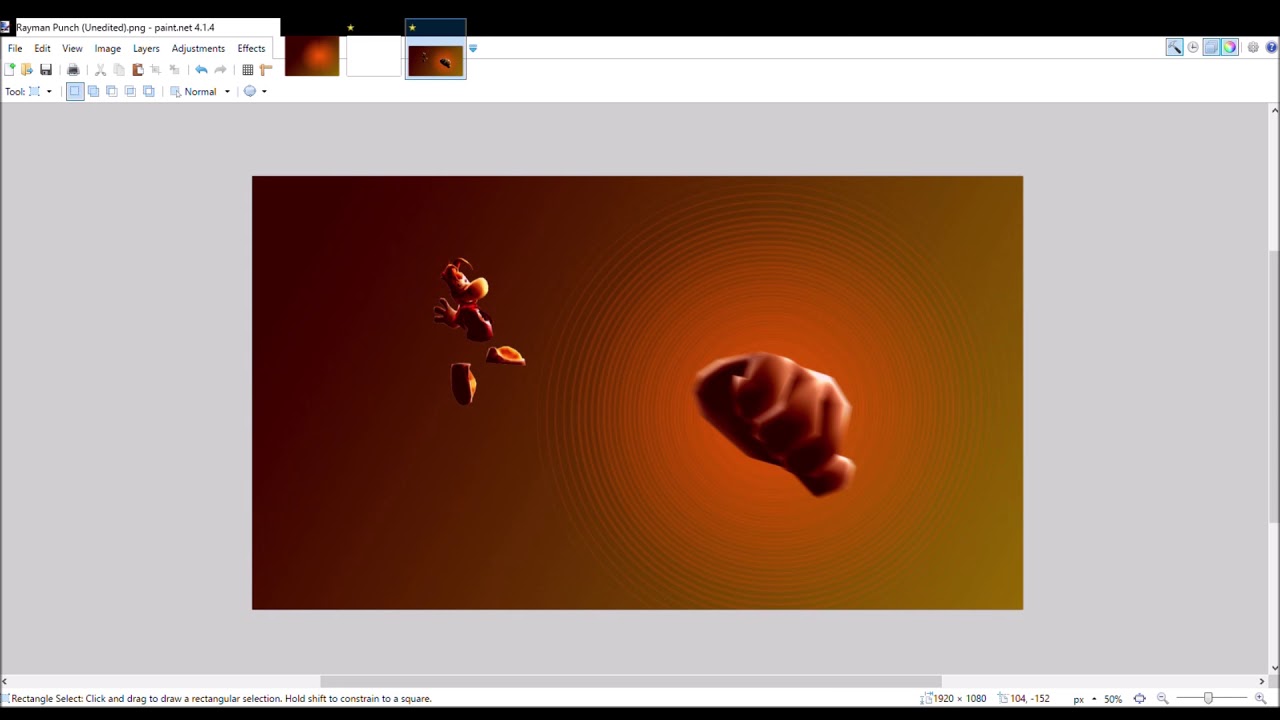The image size is (1280, 720).
Task: Open the File menu
Action: tap(15, 48)
